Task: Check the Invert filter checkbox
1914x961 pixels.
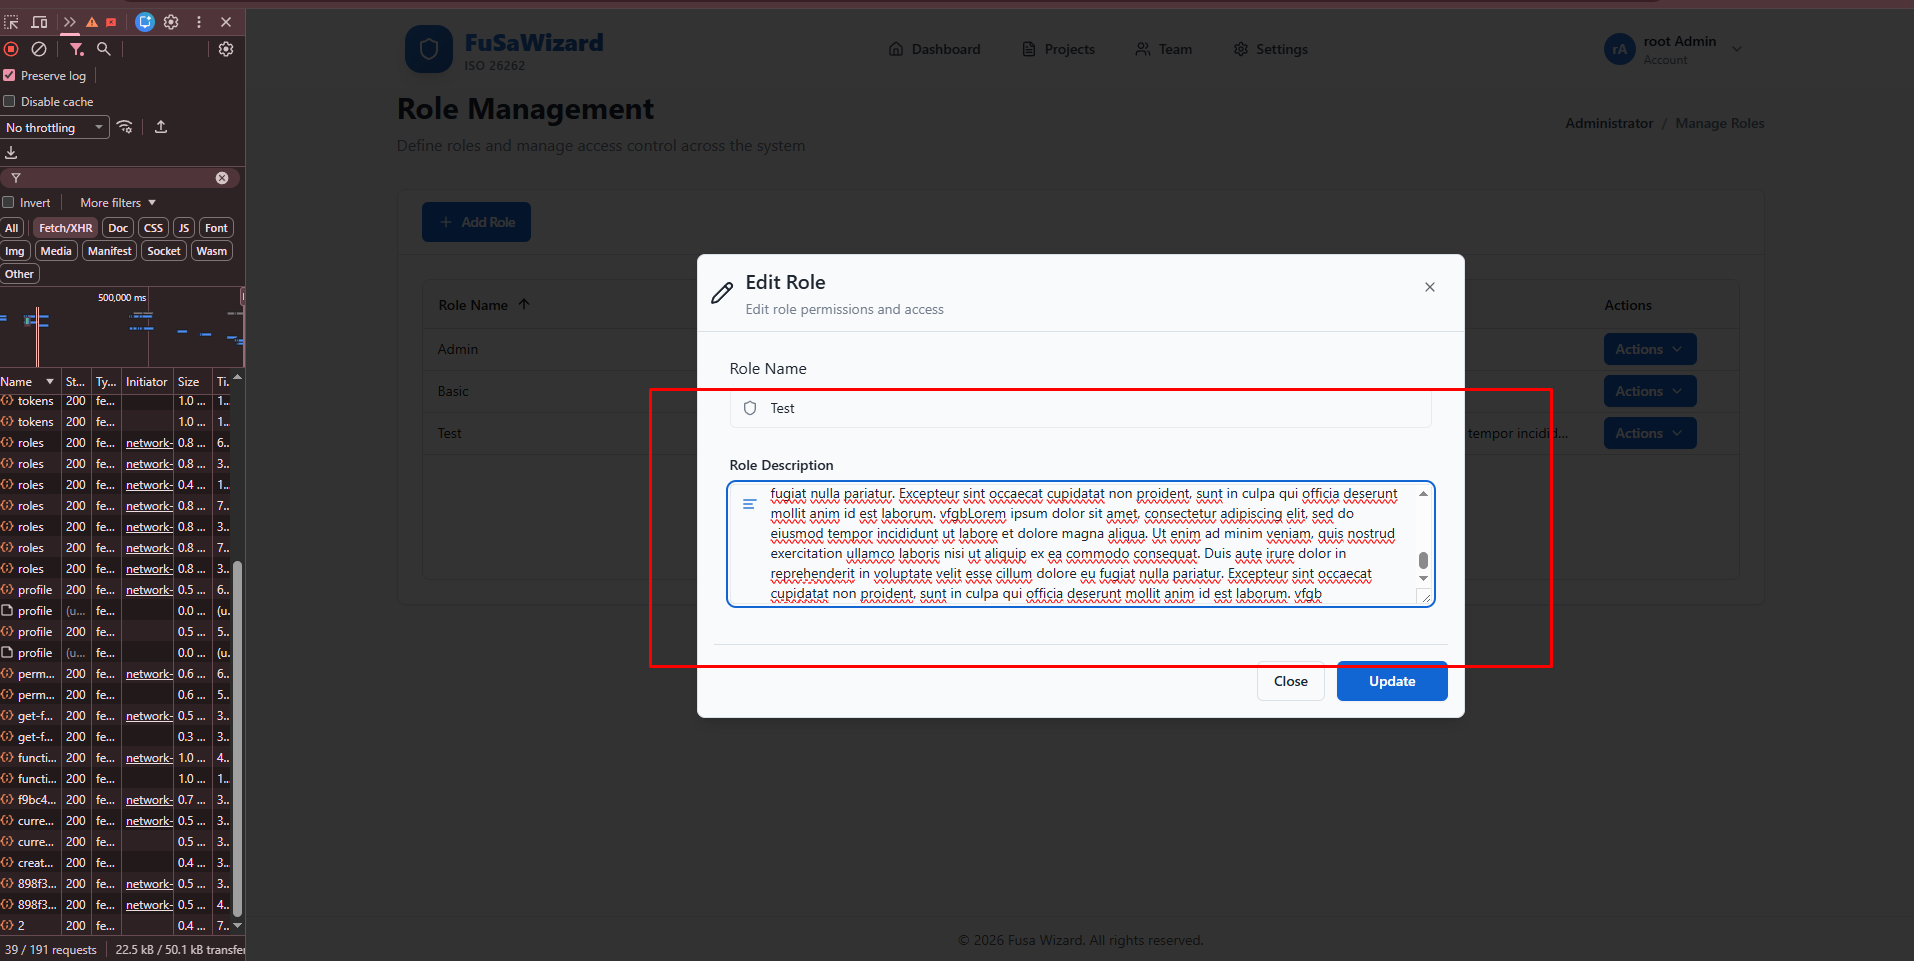Action: coord(9,203)
